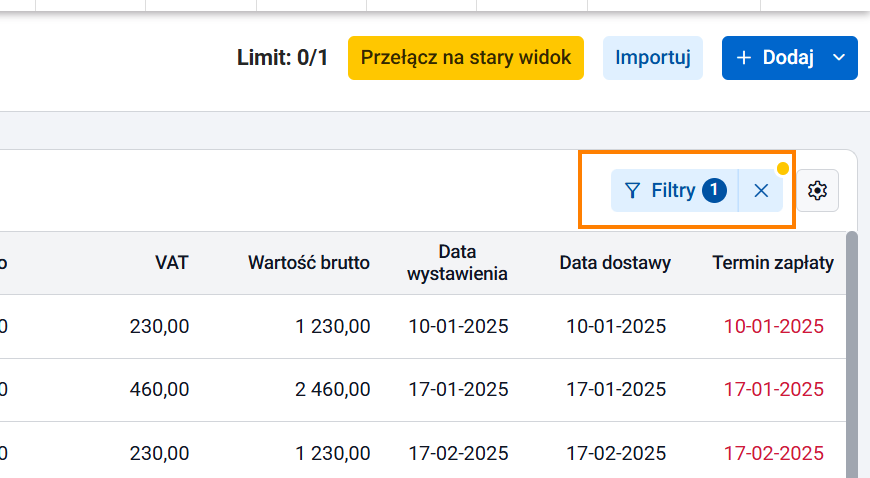Open the Filtry filter panel

(674, 190)
